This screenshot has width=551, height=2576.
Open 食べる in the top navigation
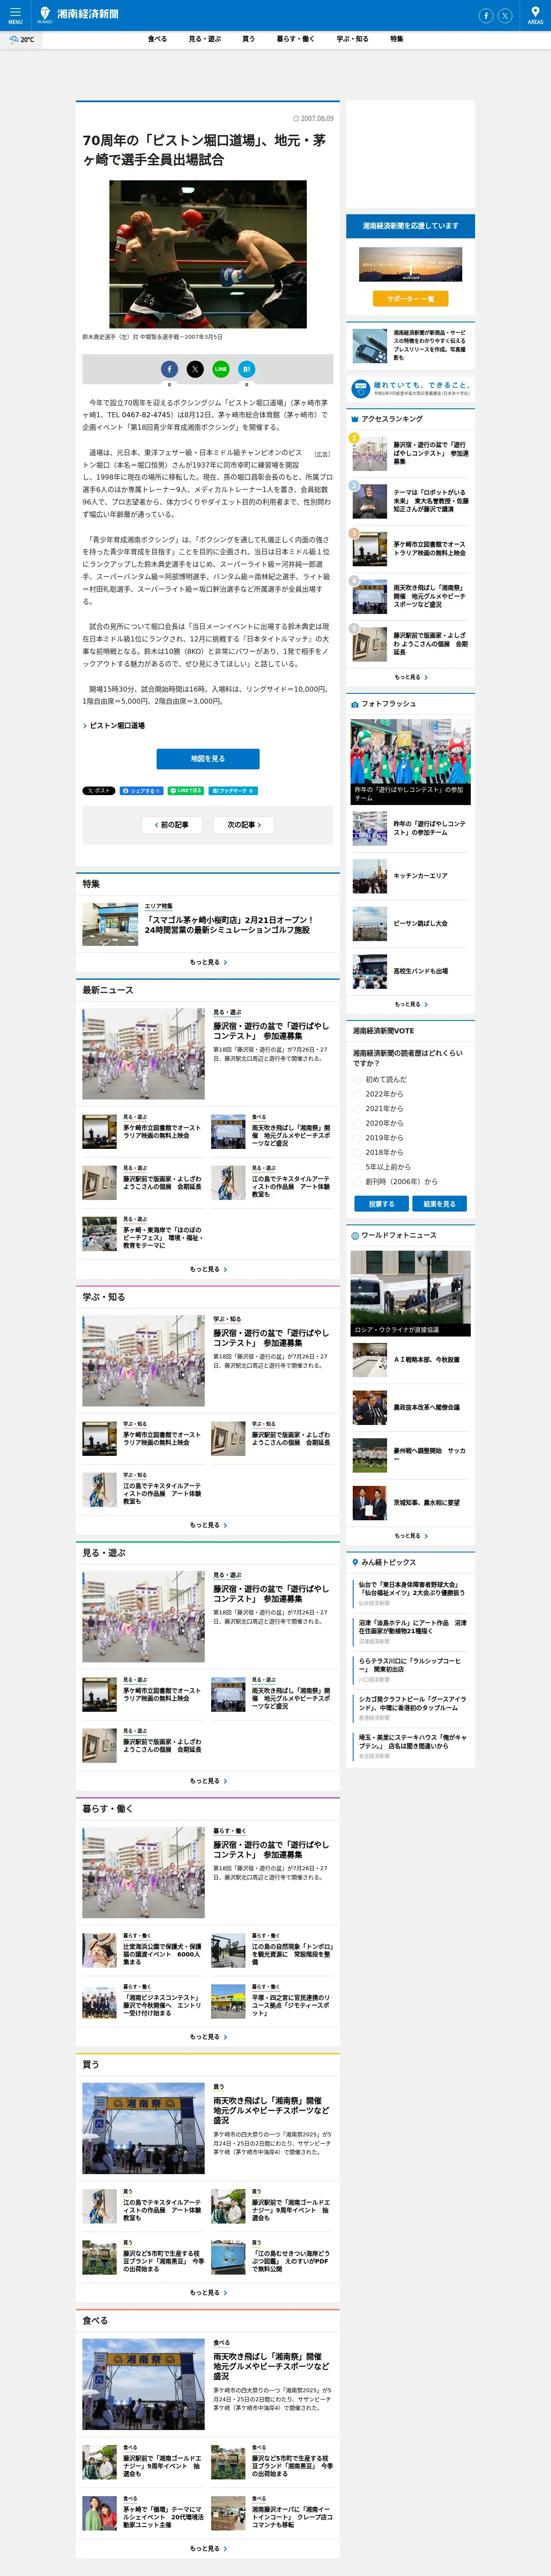157,39
